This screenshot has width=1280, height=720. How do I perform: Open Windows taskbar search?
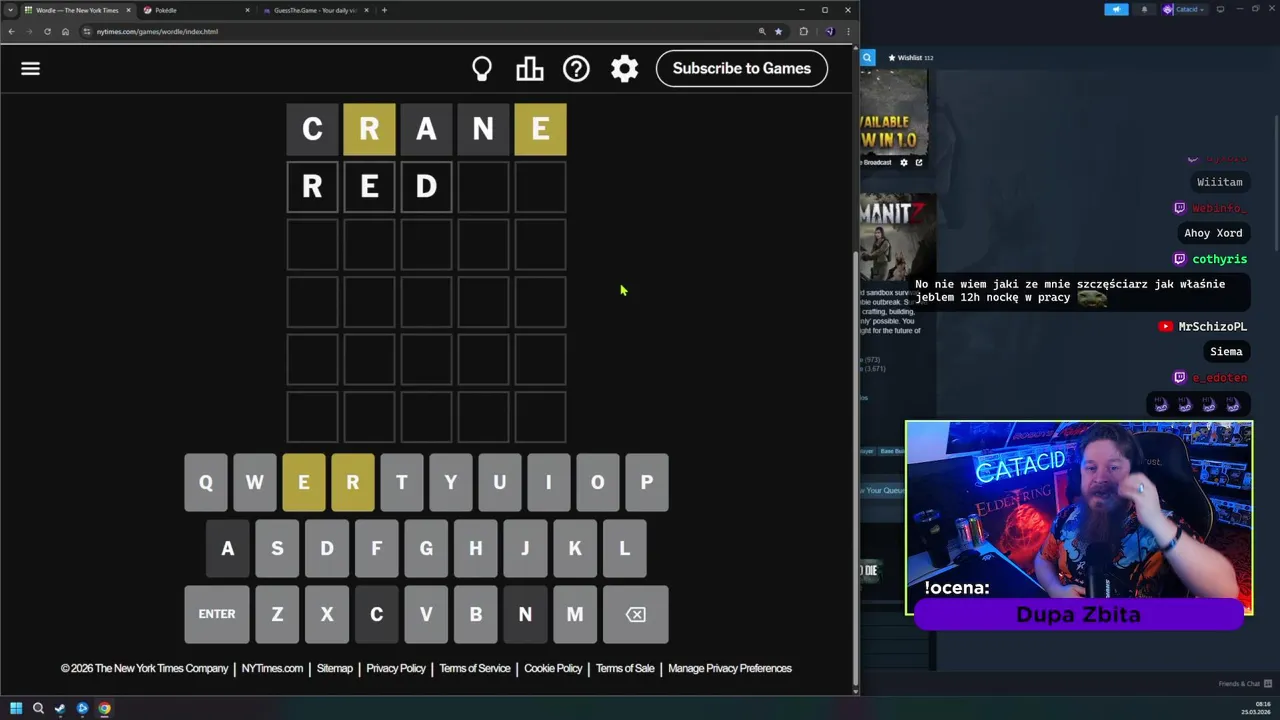(38, 708)
